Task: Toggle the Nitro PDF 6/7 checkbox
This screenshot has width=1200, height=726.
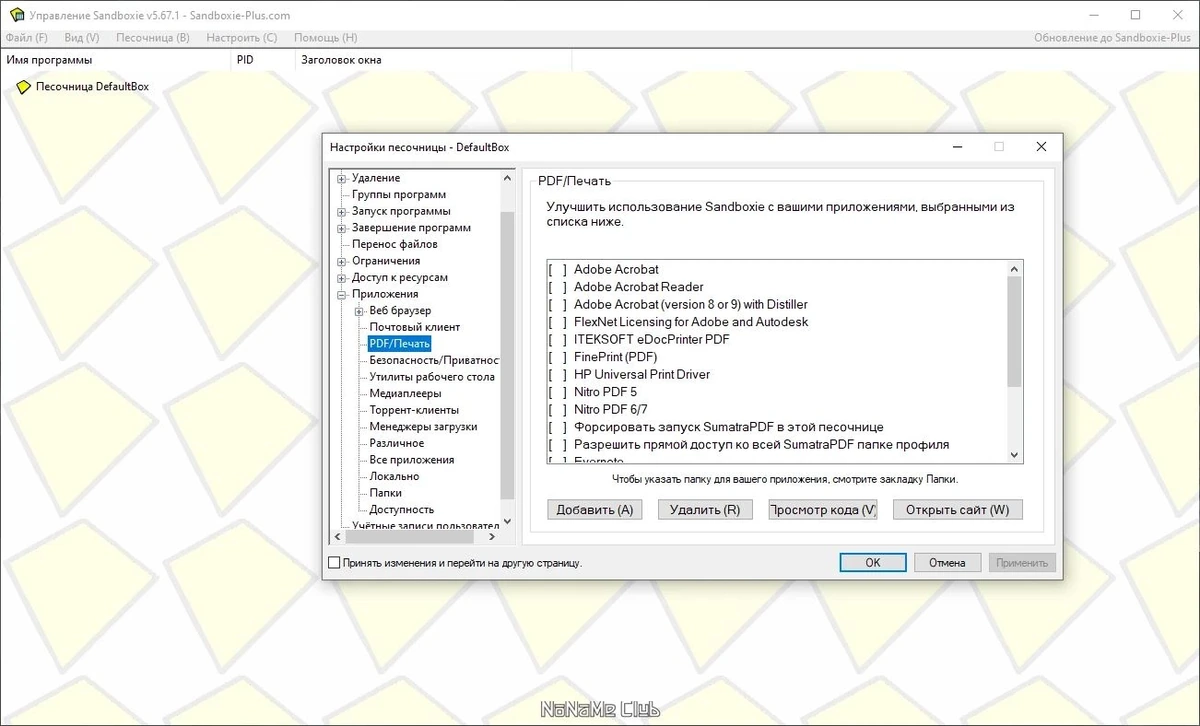Action: pyautogui.click(x=557, y=410)
